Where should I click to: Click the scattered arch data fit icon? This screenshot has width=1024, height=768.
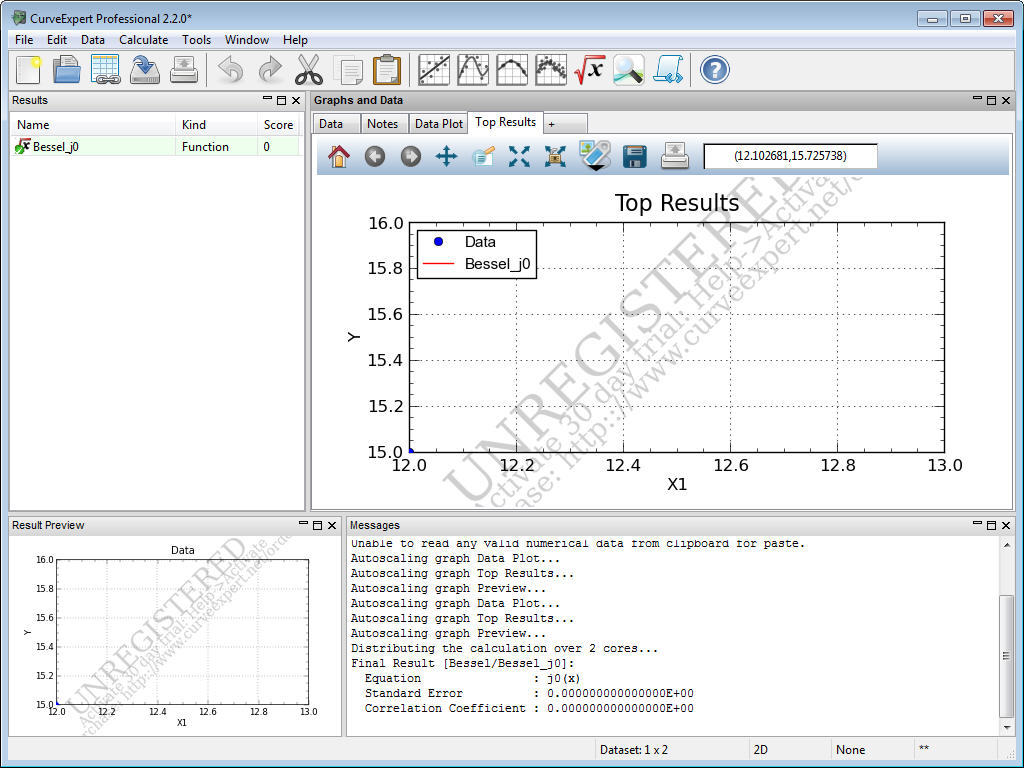551,70
